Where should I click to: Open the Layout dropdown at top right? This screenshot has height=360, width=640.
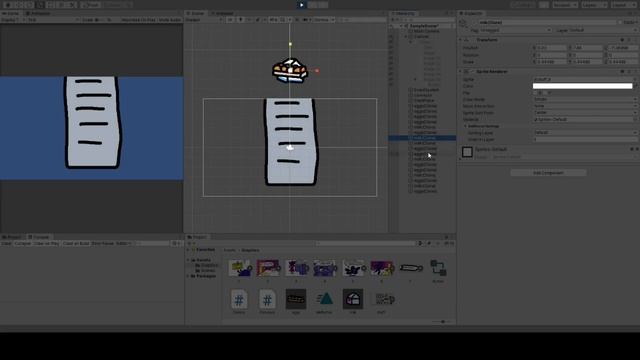pyautogui.click(x=623, y=5)
